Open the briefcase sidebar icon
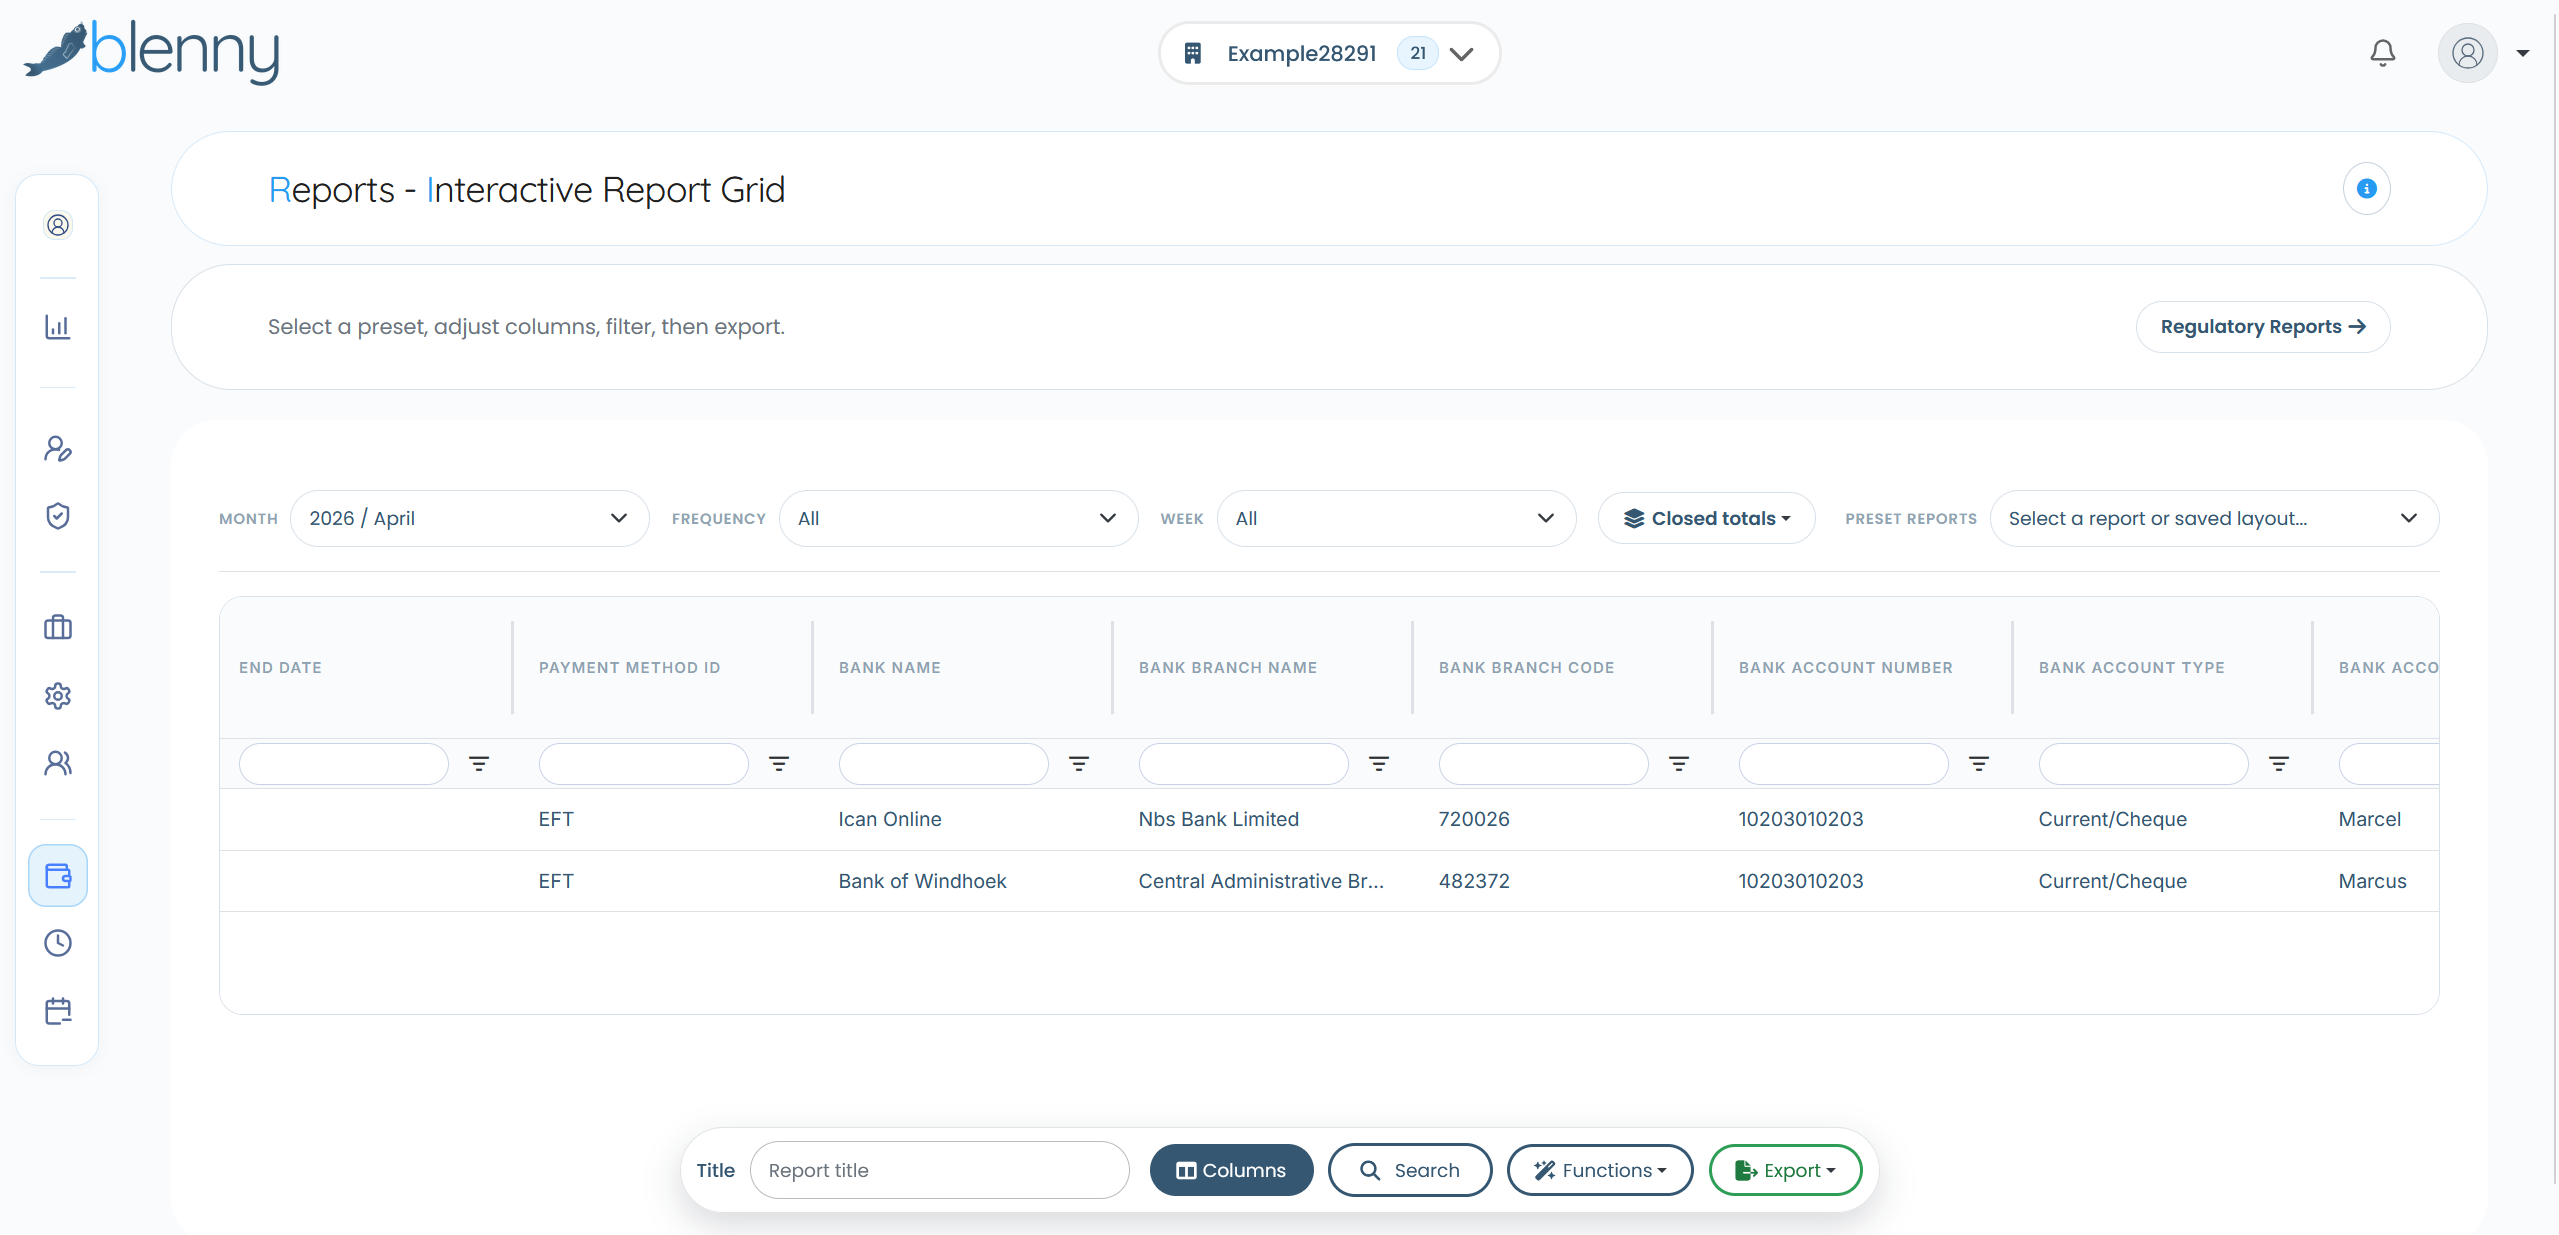 tap(58, 627)
